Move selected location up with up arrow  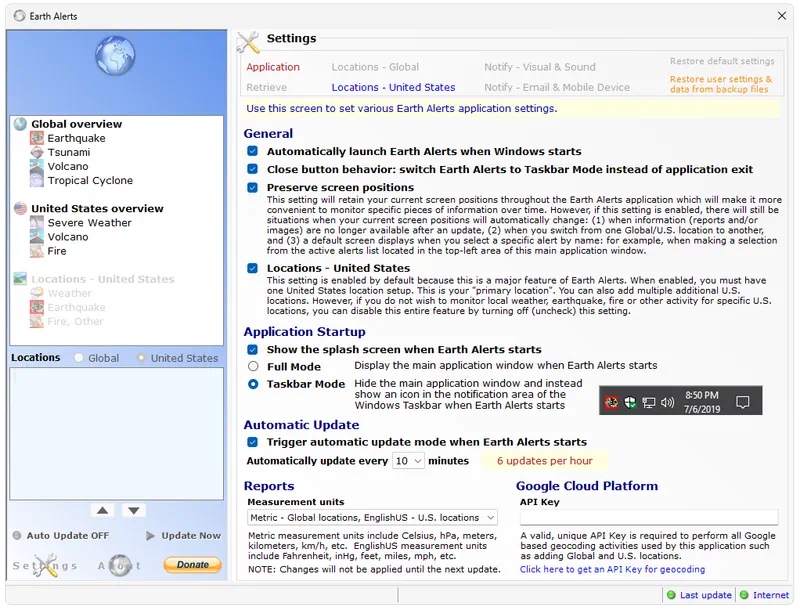click(103, 511)
